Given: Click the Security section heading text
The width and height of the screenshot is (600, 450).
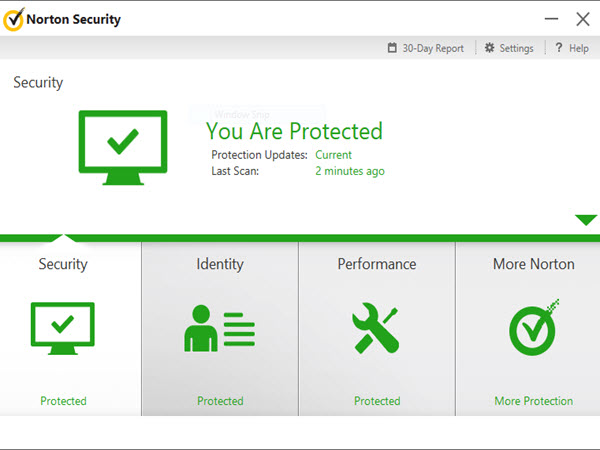Looking at the screenshot, I should (x=38, y=83).
